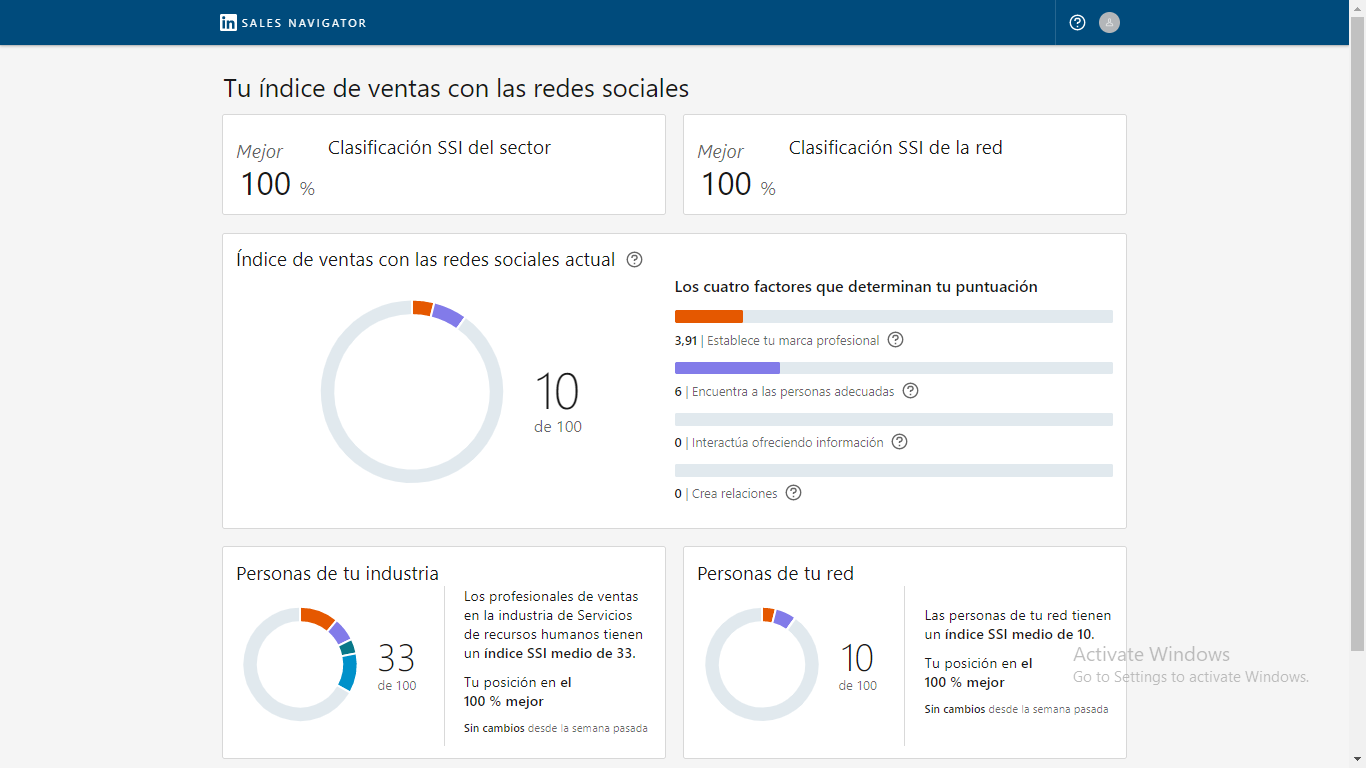Screen dimensions: 1366x768
Task: Click the '10 de 100' main score
Action: [557, 402]
